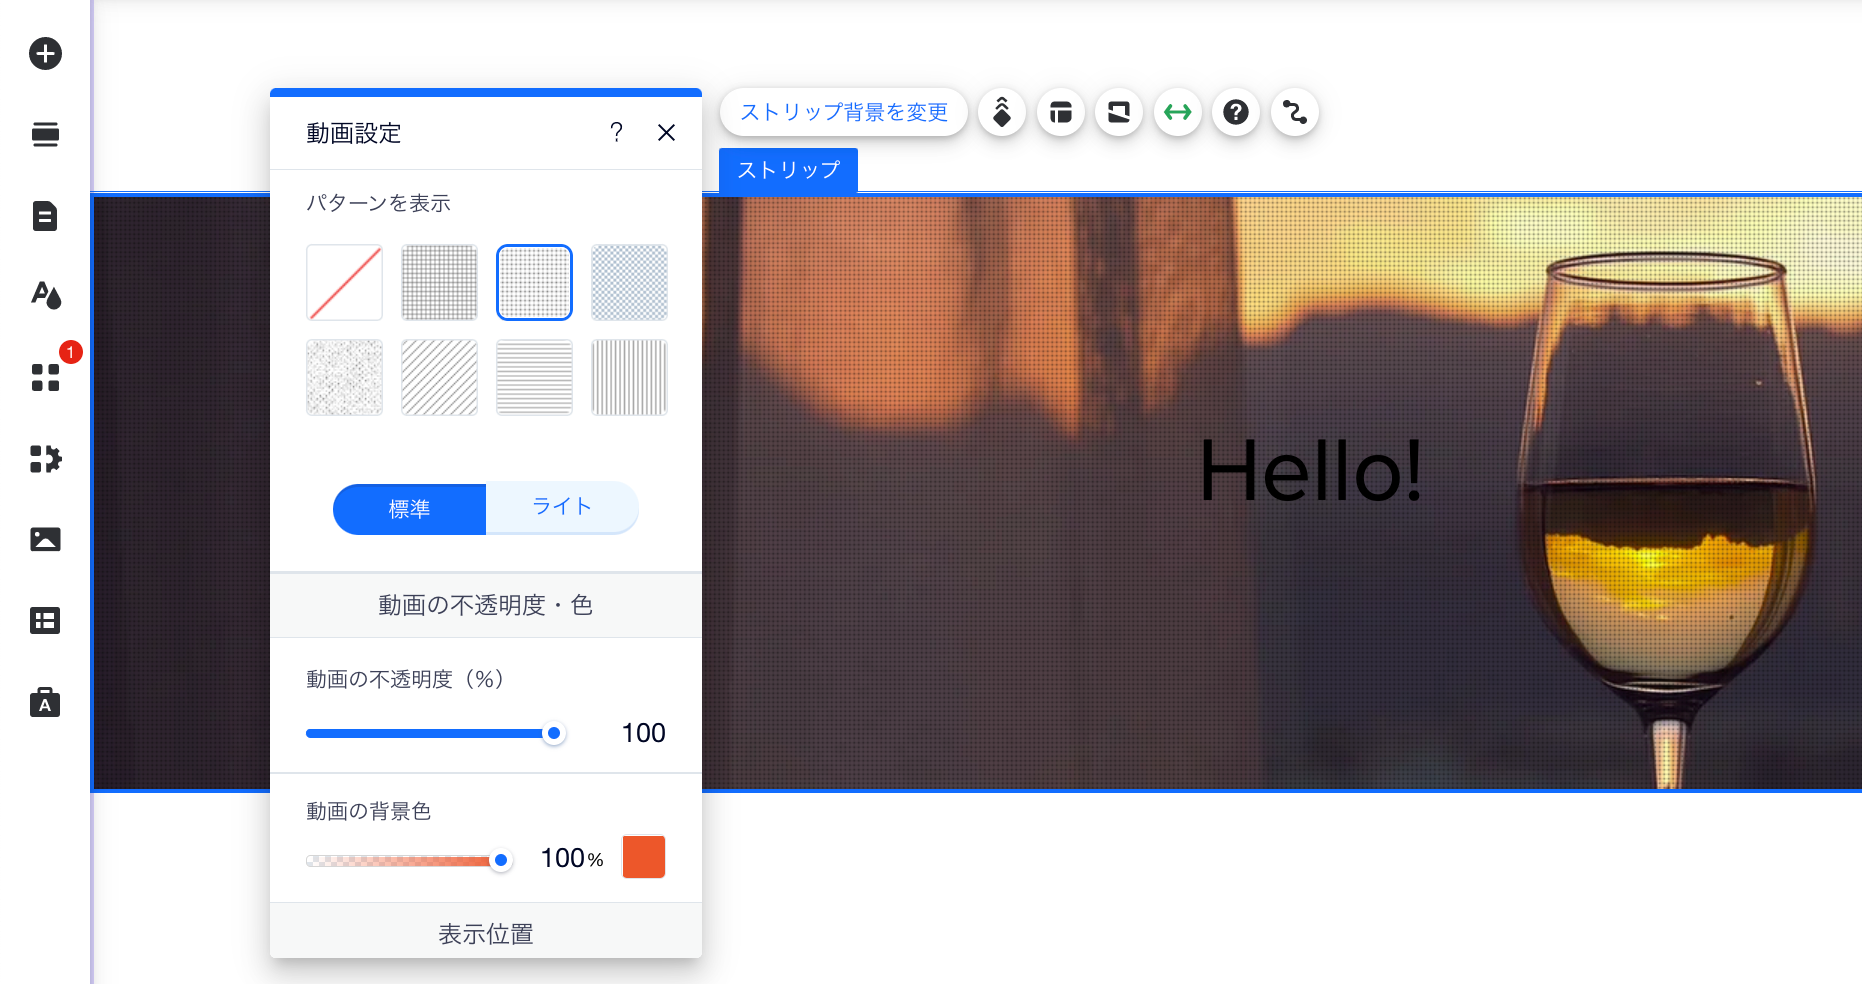The height and width of the screenshot is (984, 1862).
Task: Open the Add elements plus icon
Action: [45, 53]
